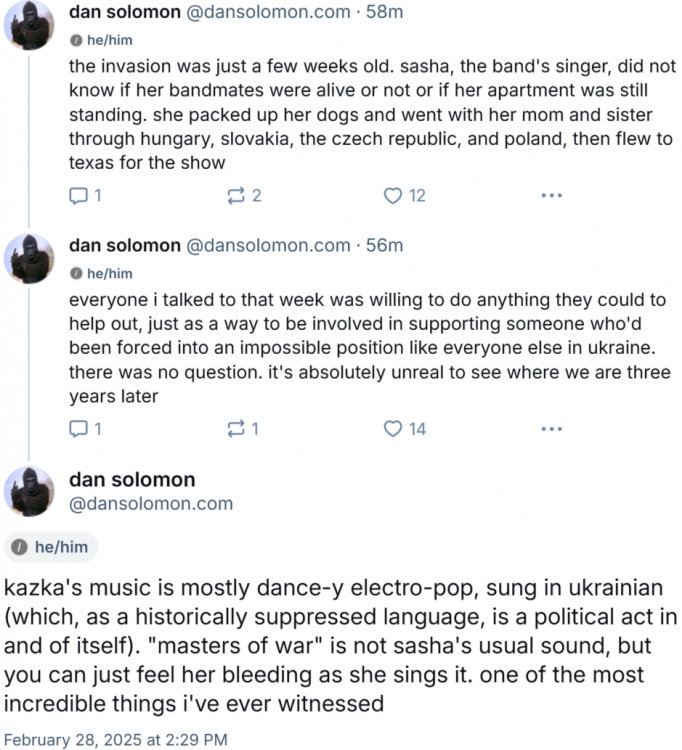682x750 pixels.
Task: Open @dansolomon.com handle under main author
Action: coord(150,503)
